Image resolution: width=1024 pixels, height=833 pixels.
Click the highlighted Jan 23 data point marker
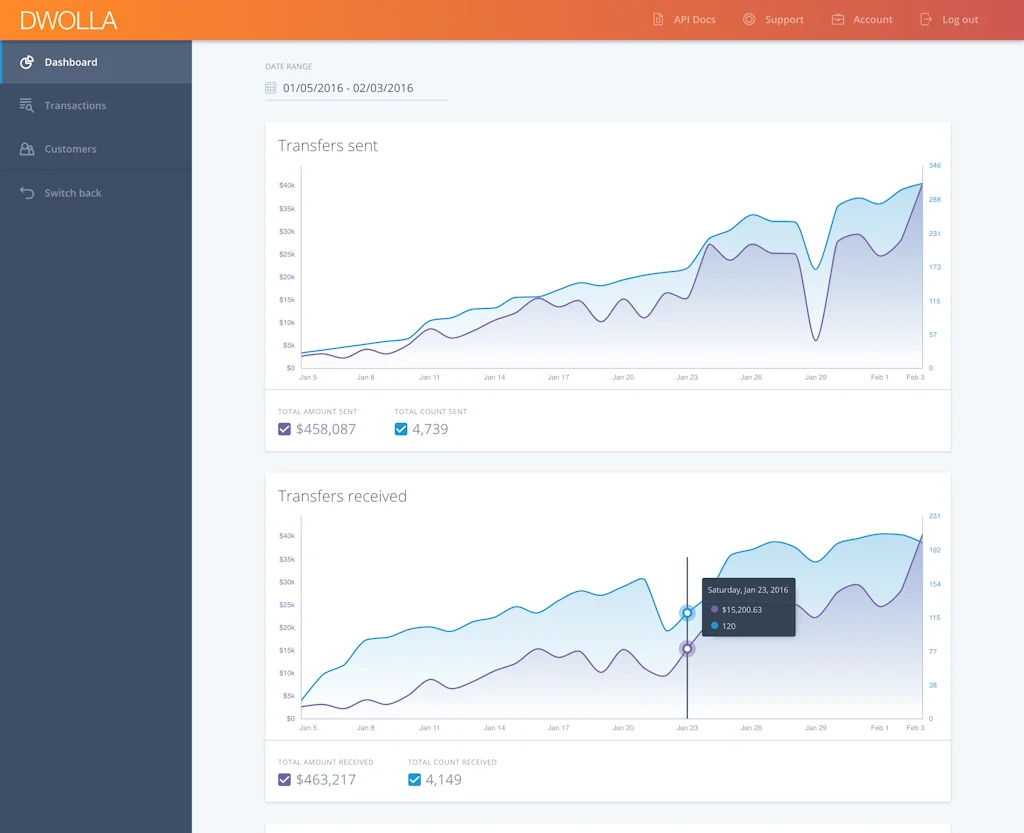click(x=687, y=613)
